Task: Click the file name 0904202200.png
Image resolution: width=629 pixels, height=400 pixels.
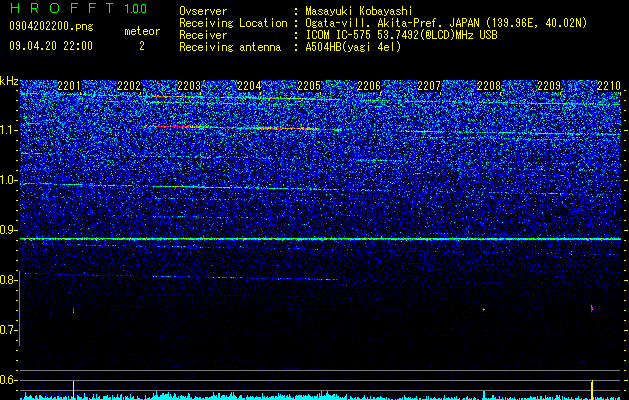Action: click(51, 27)
